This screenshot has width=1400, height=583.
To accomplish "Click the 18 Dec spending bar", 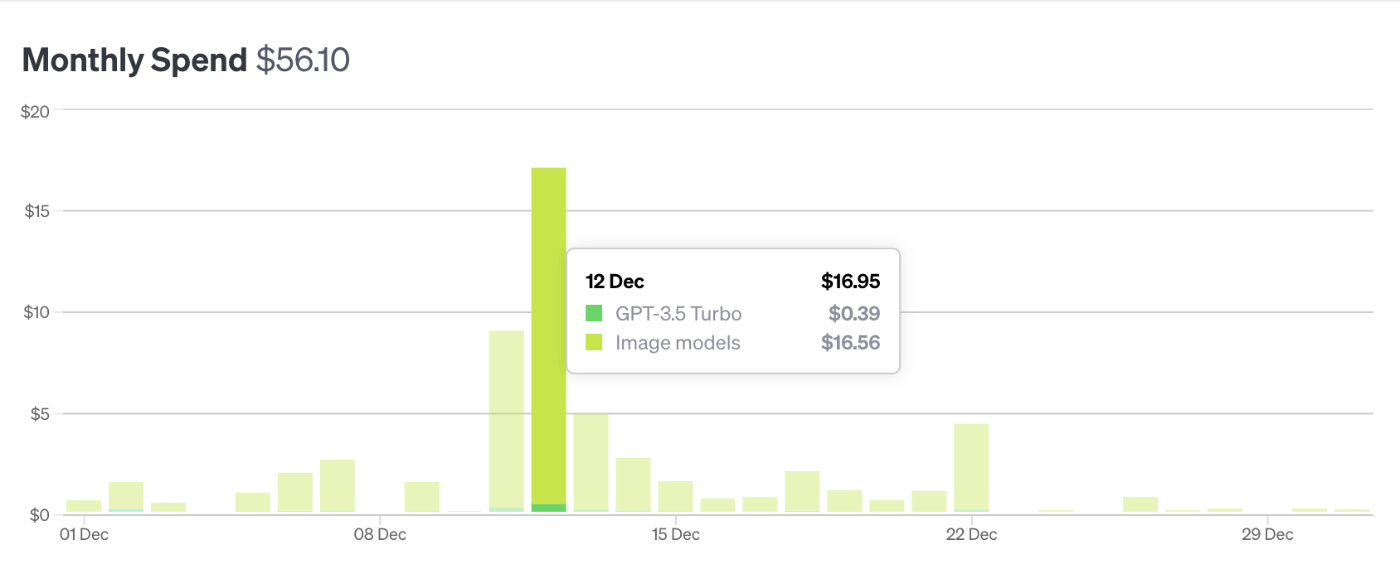I will point(802,492).
